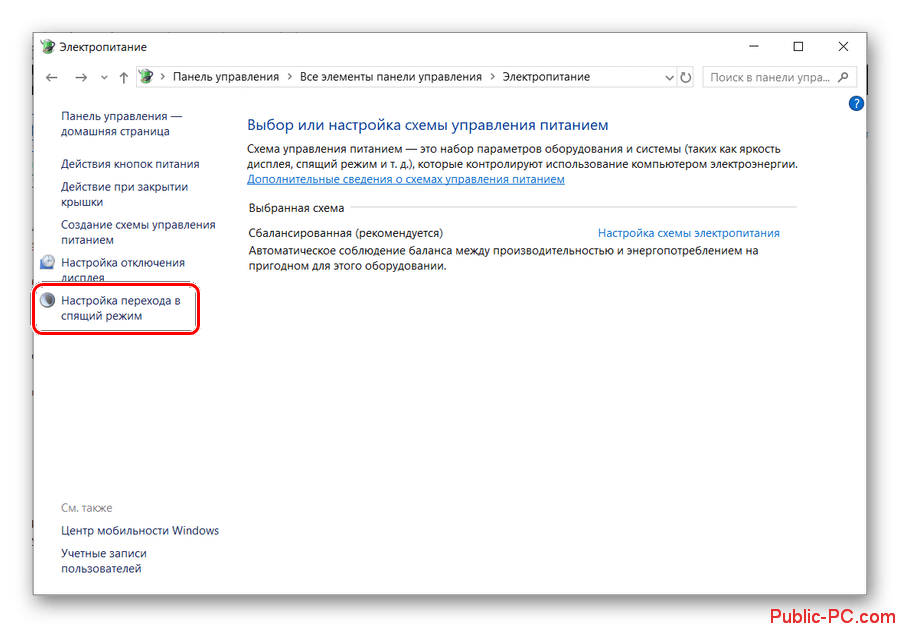This screenshot has width=900, height=628.
Task: Open 'Действия кнопок питания' settings
Action: [x=130, y=164]
